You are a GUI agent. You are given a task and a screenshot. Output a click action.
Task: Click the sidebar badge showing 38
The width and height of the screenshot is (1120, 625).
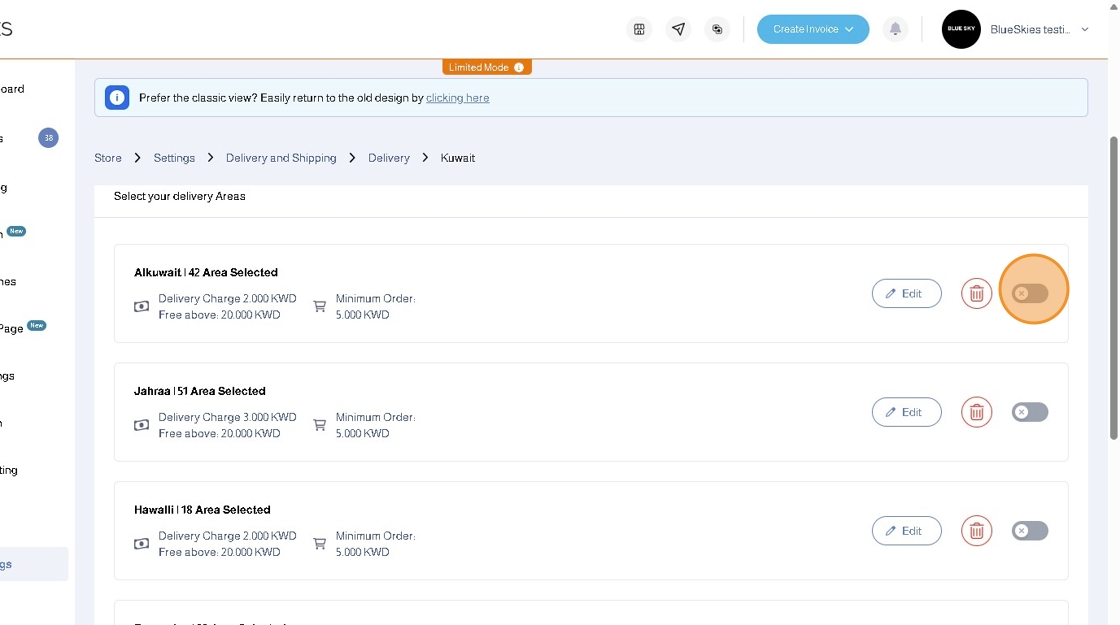tap(49, 138)
